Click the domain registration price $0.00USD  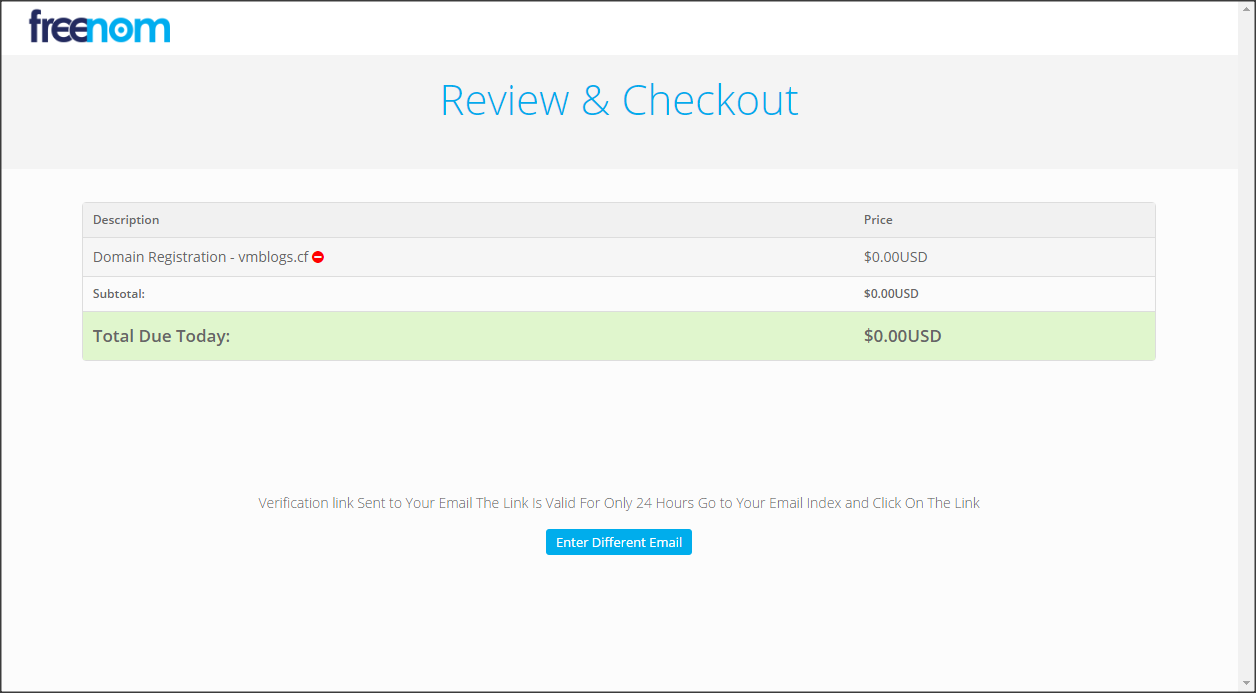click(895, 257)
